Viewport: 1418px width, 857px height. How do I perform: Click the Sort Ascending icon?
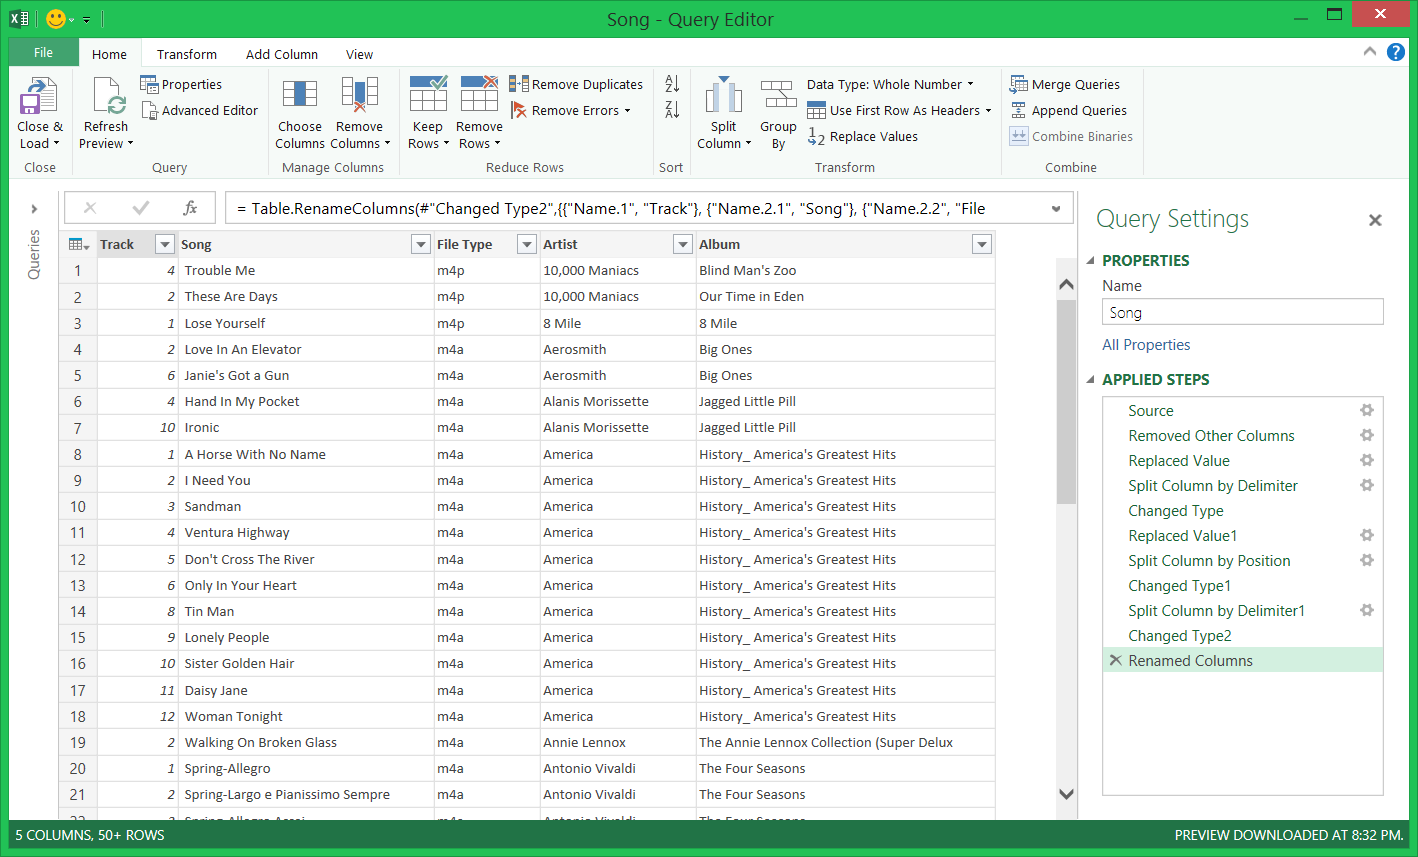pos(672,85)
